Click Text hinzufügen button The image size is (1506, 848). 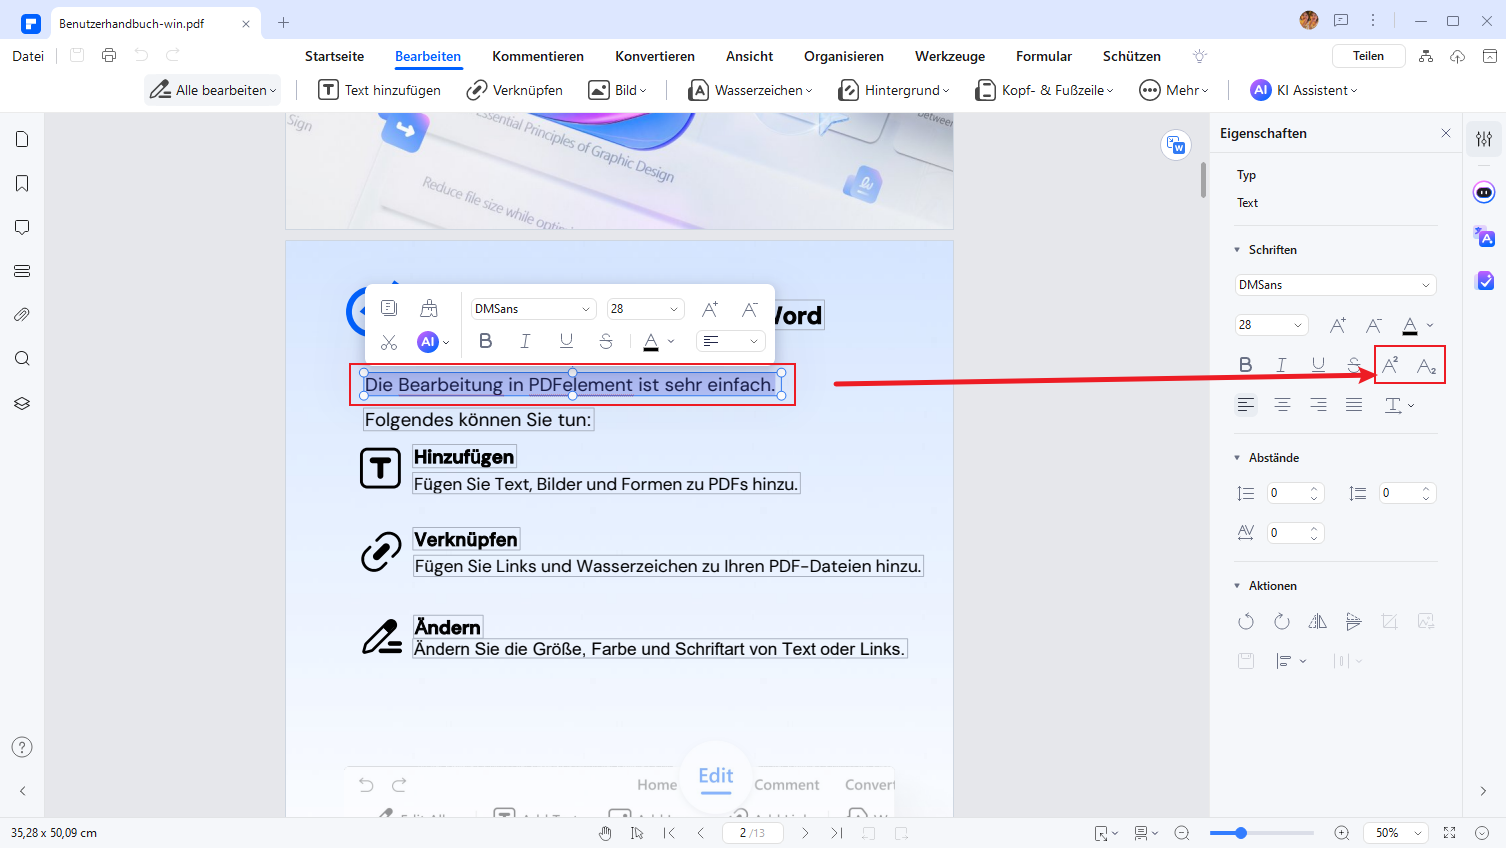[x=379, y=90]
